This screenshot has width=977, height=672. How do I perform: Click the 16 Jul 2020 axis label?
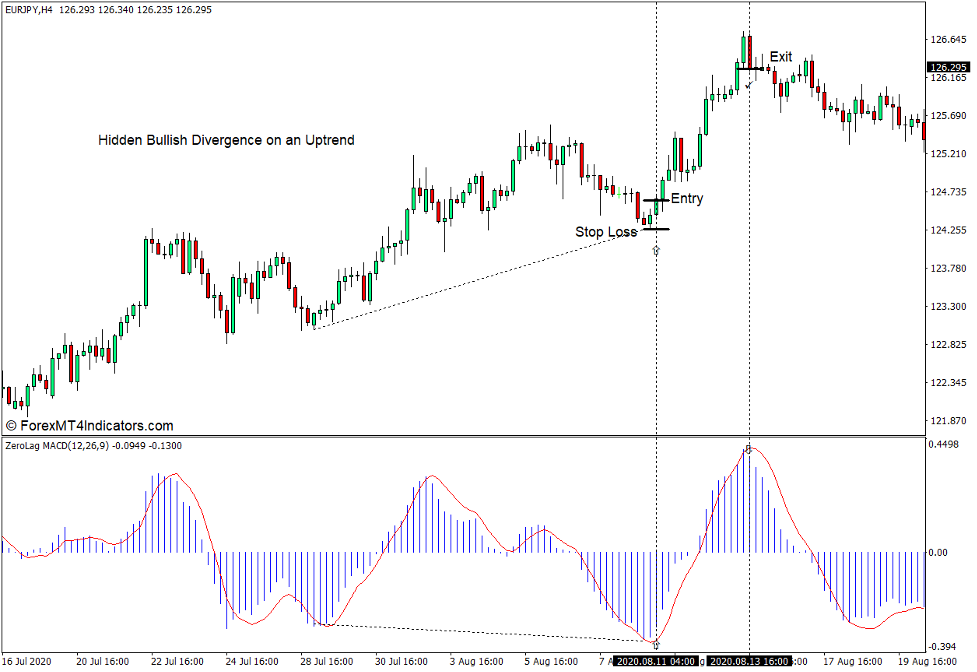click(27, 662)
